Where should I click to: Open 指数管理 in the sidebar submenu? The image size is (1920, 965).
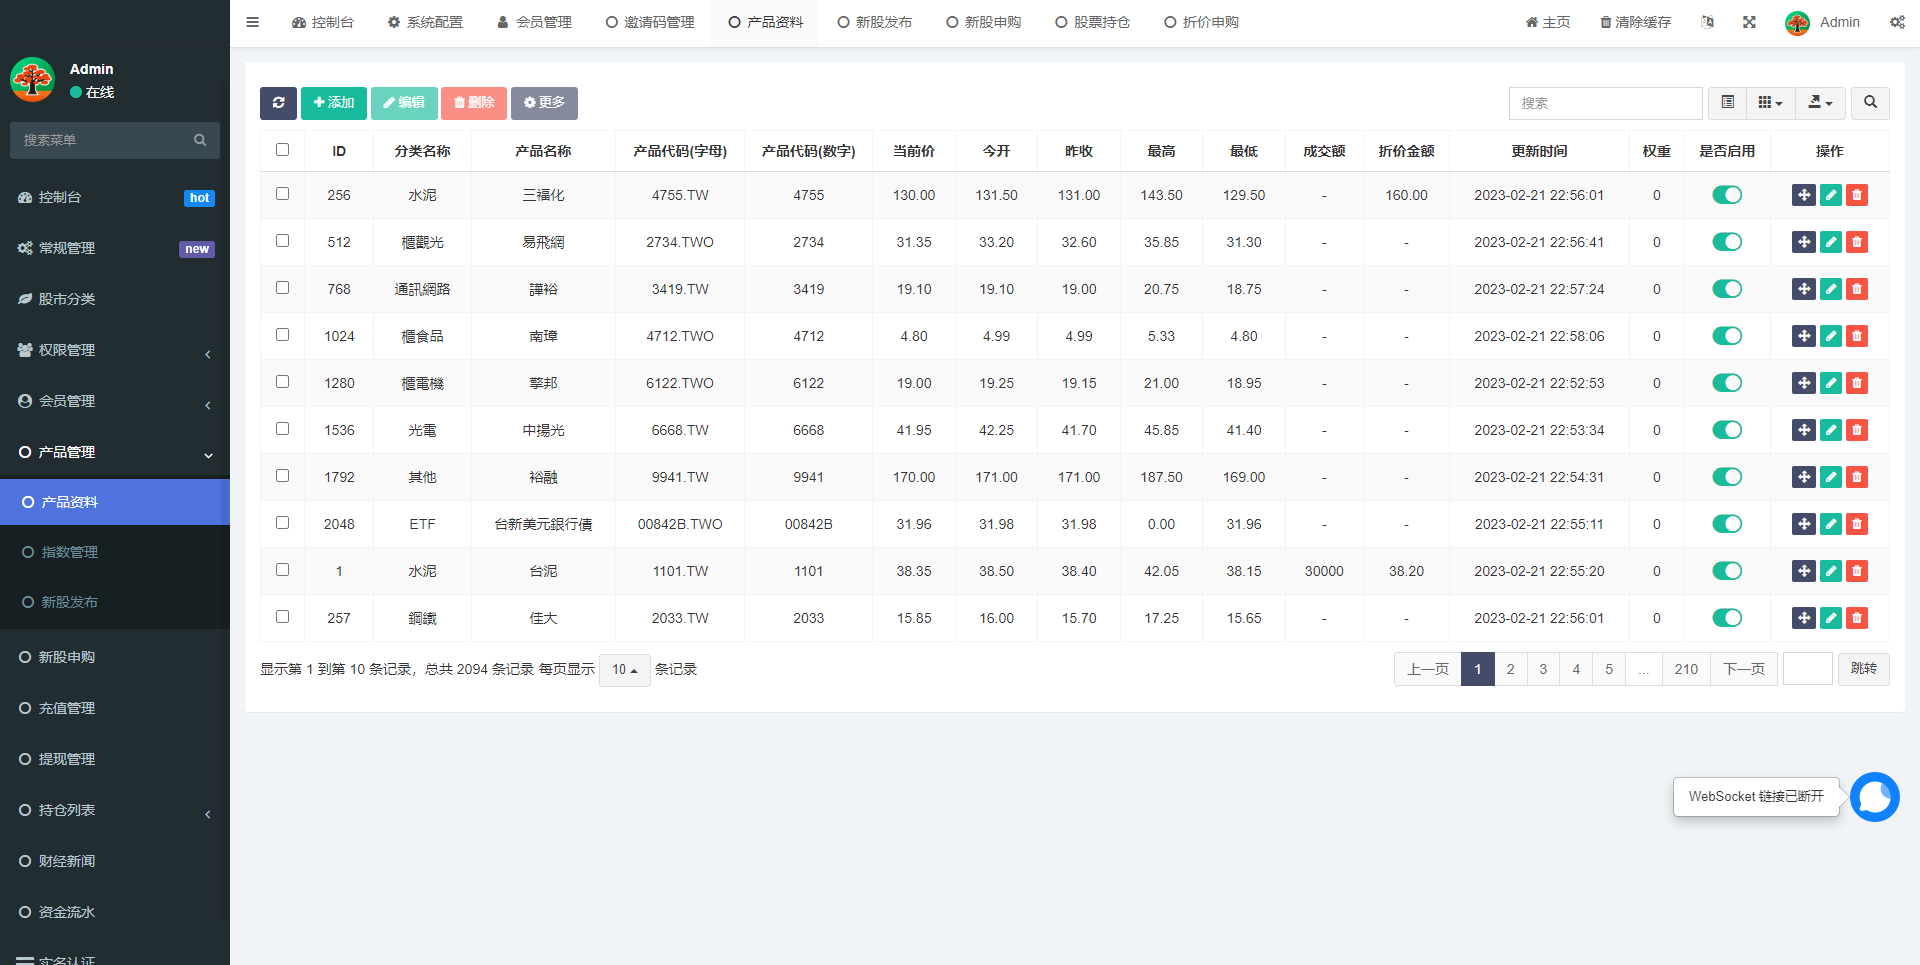(x=69, y=552)
